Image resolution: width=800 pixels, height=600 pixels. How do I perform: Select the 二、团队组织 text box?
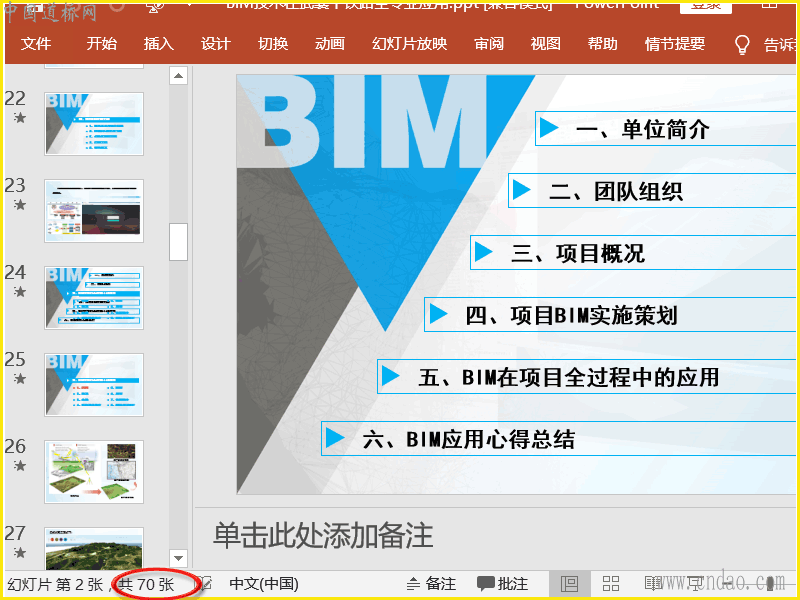[652, 190]
